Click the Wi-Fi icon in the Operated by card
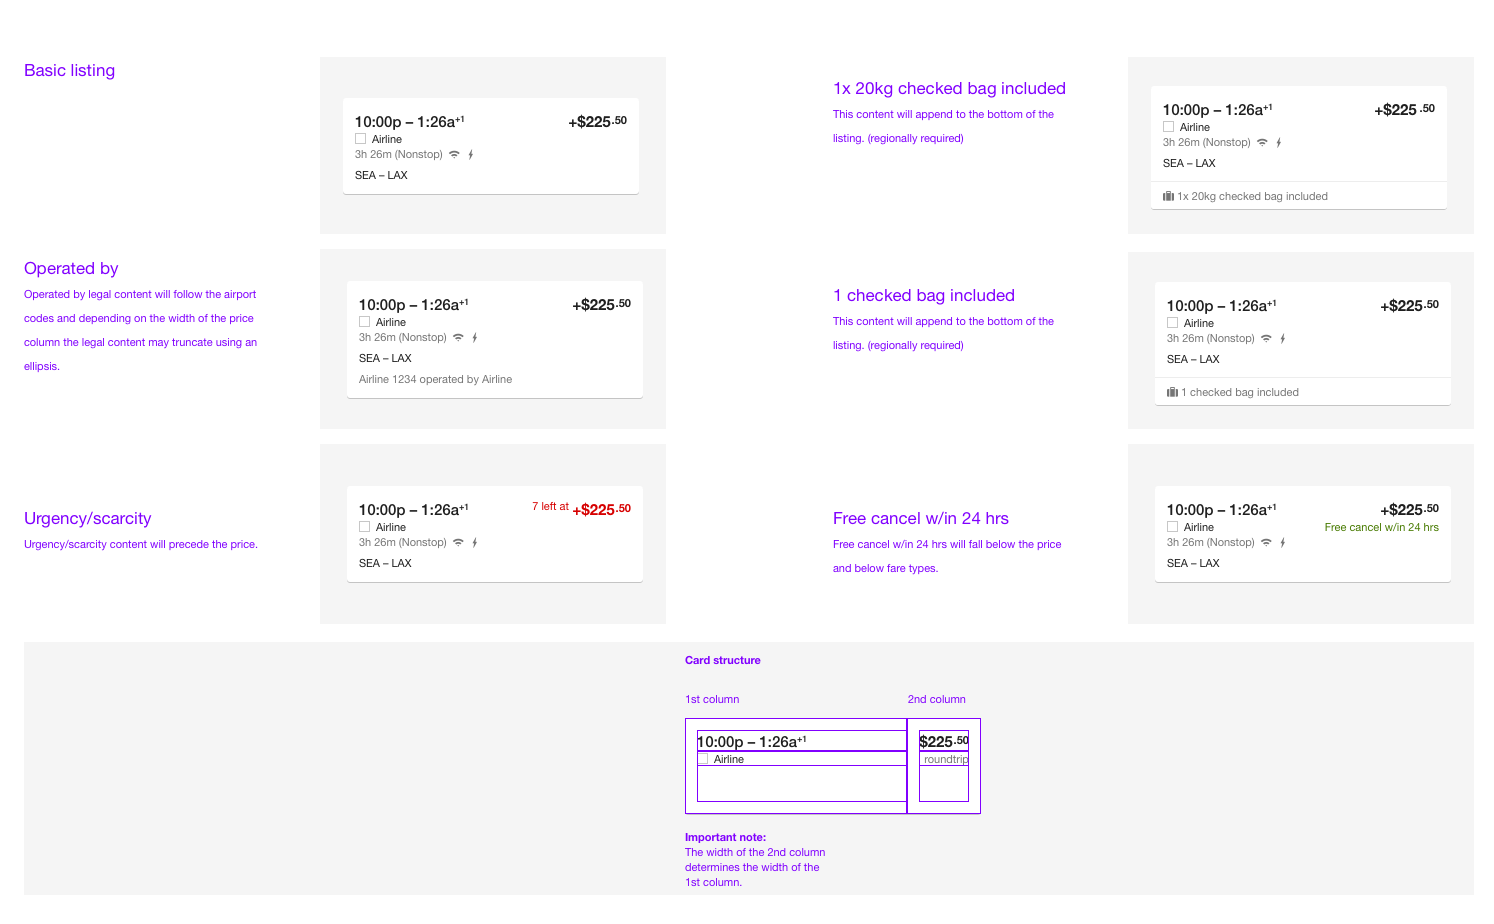 tap(458, 337)
